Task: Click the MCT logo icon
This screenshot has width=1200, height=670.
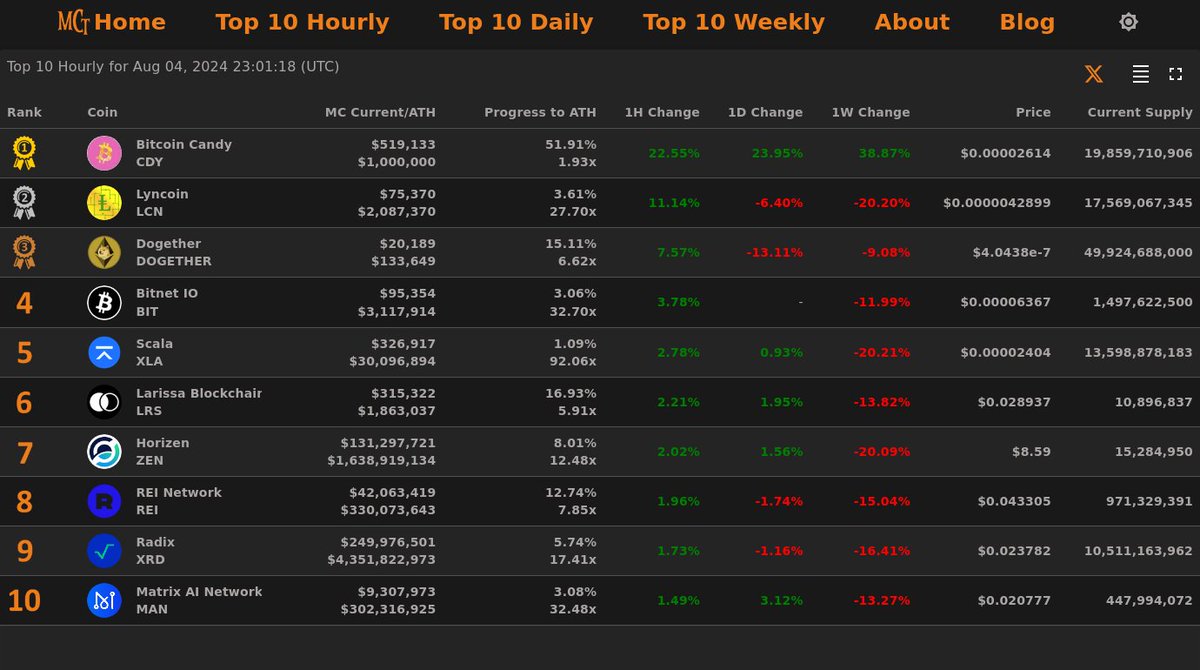Action: [x=73, y=22]
